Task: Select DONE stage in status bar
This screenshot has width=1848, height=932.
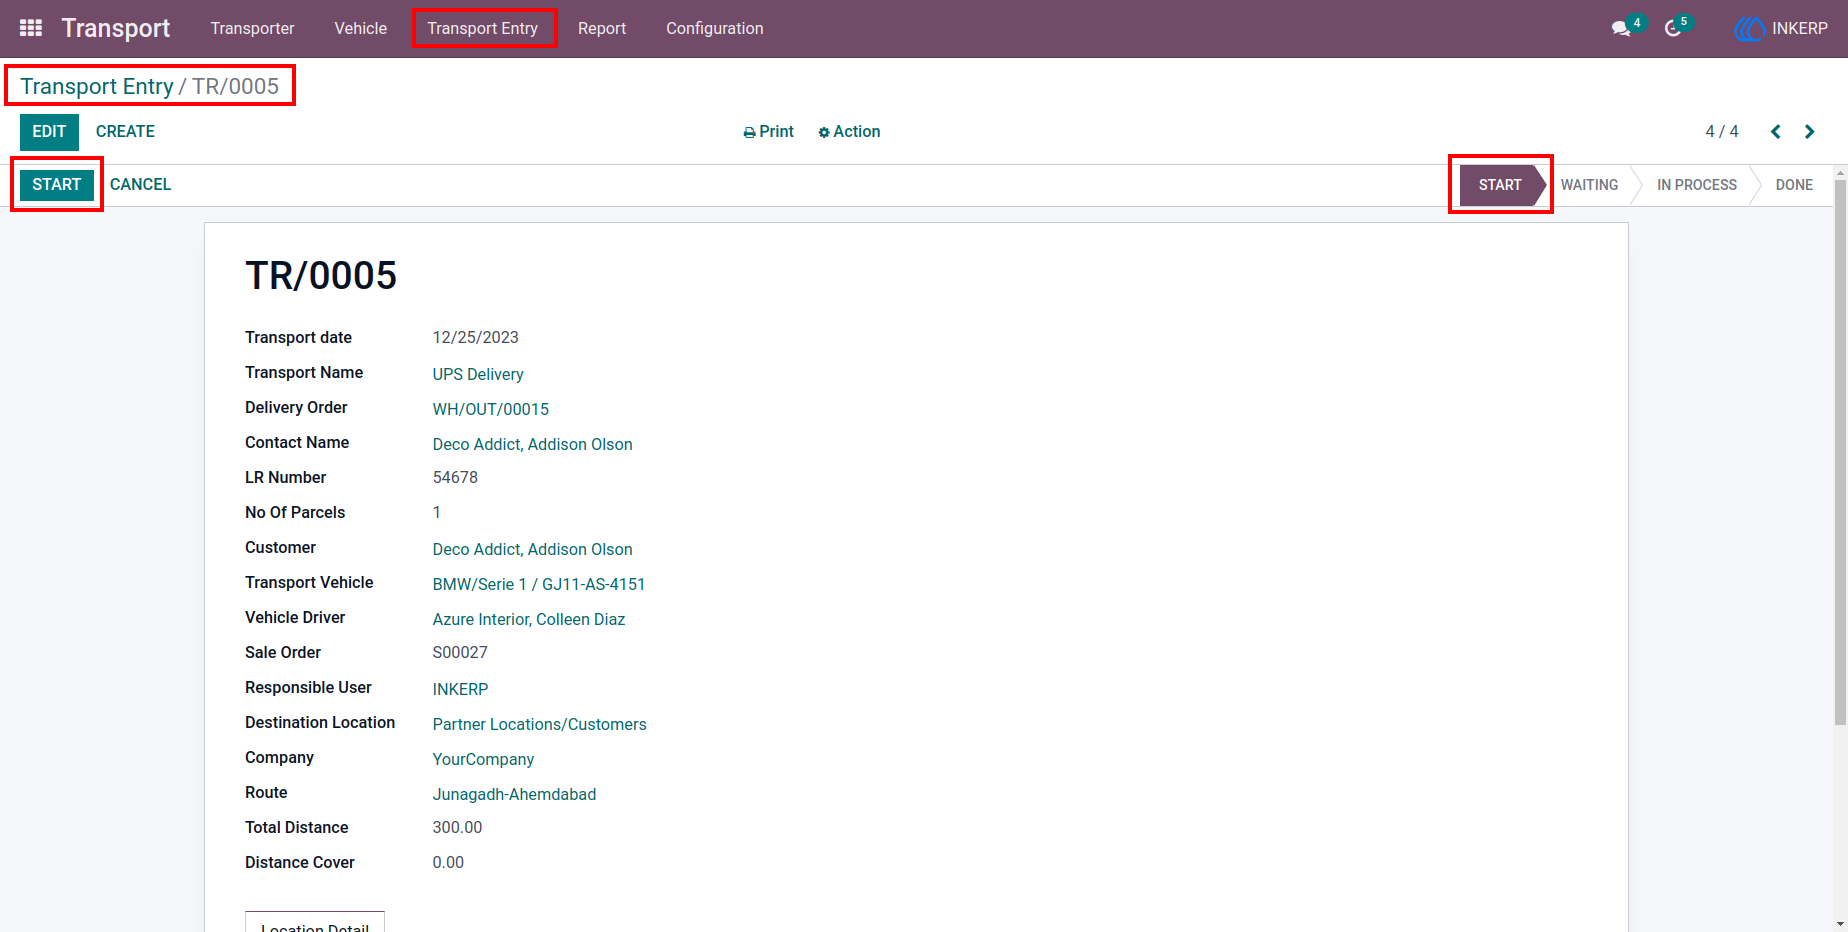Action: point(1794,185)
